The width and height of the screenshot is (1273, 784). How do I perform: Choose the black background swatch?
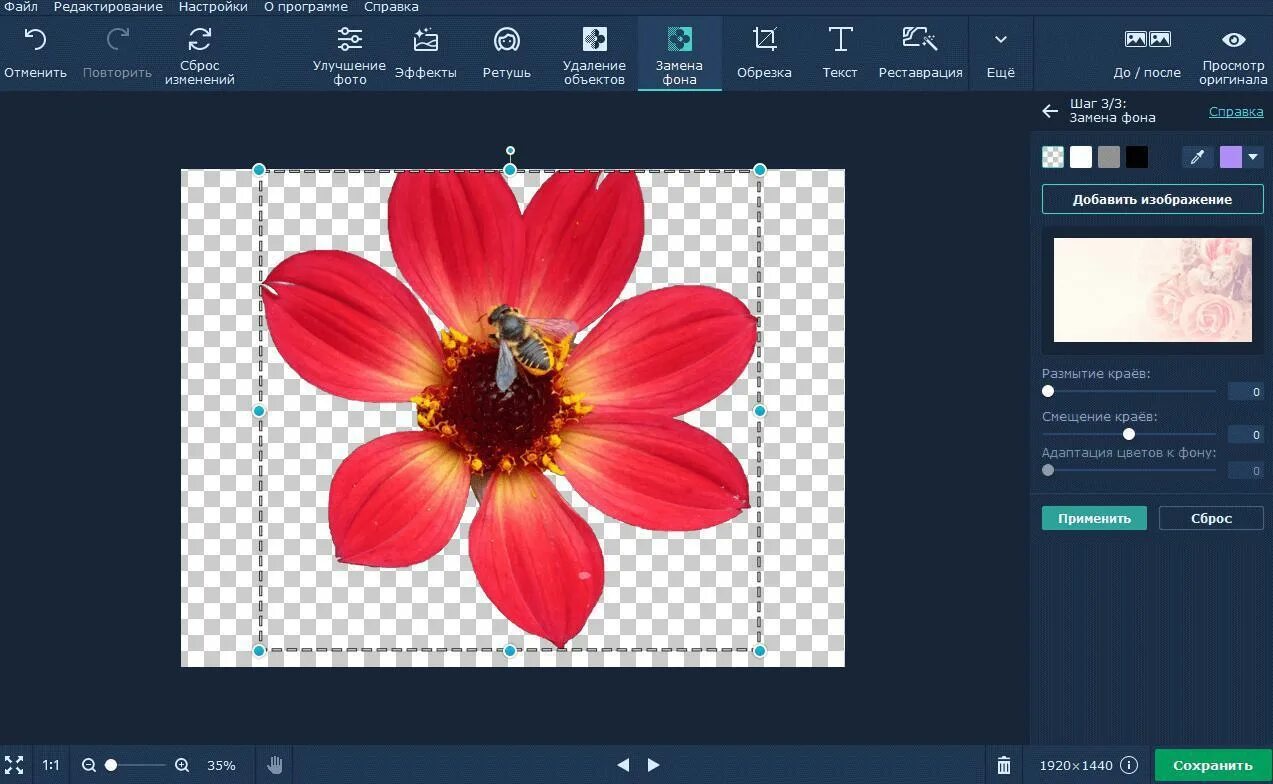tap(1137, 157)
